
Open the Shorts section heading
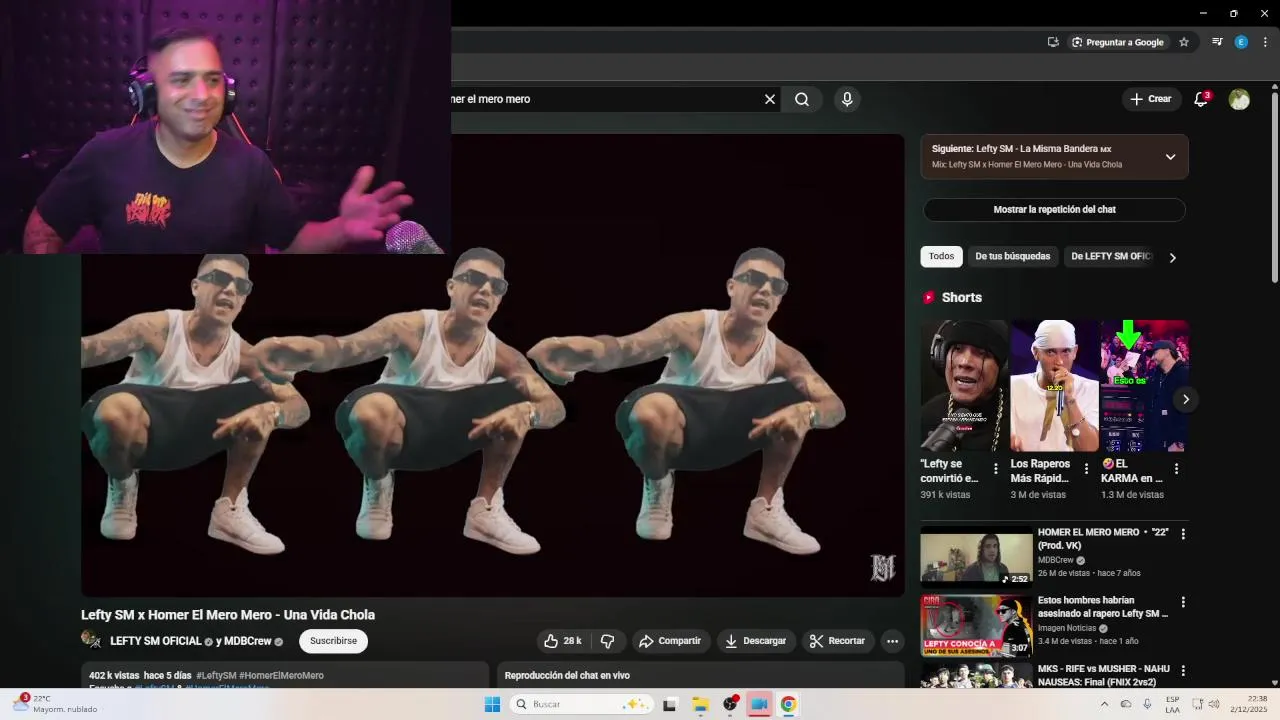coord(961,297)
